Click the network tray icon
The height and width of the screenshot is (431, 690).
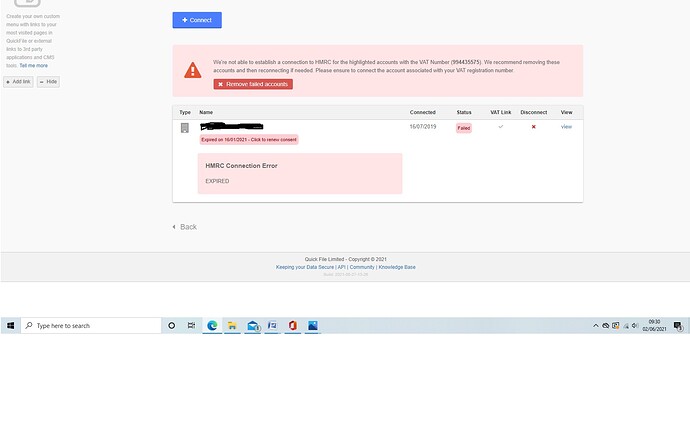tap(625, 326)
